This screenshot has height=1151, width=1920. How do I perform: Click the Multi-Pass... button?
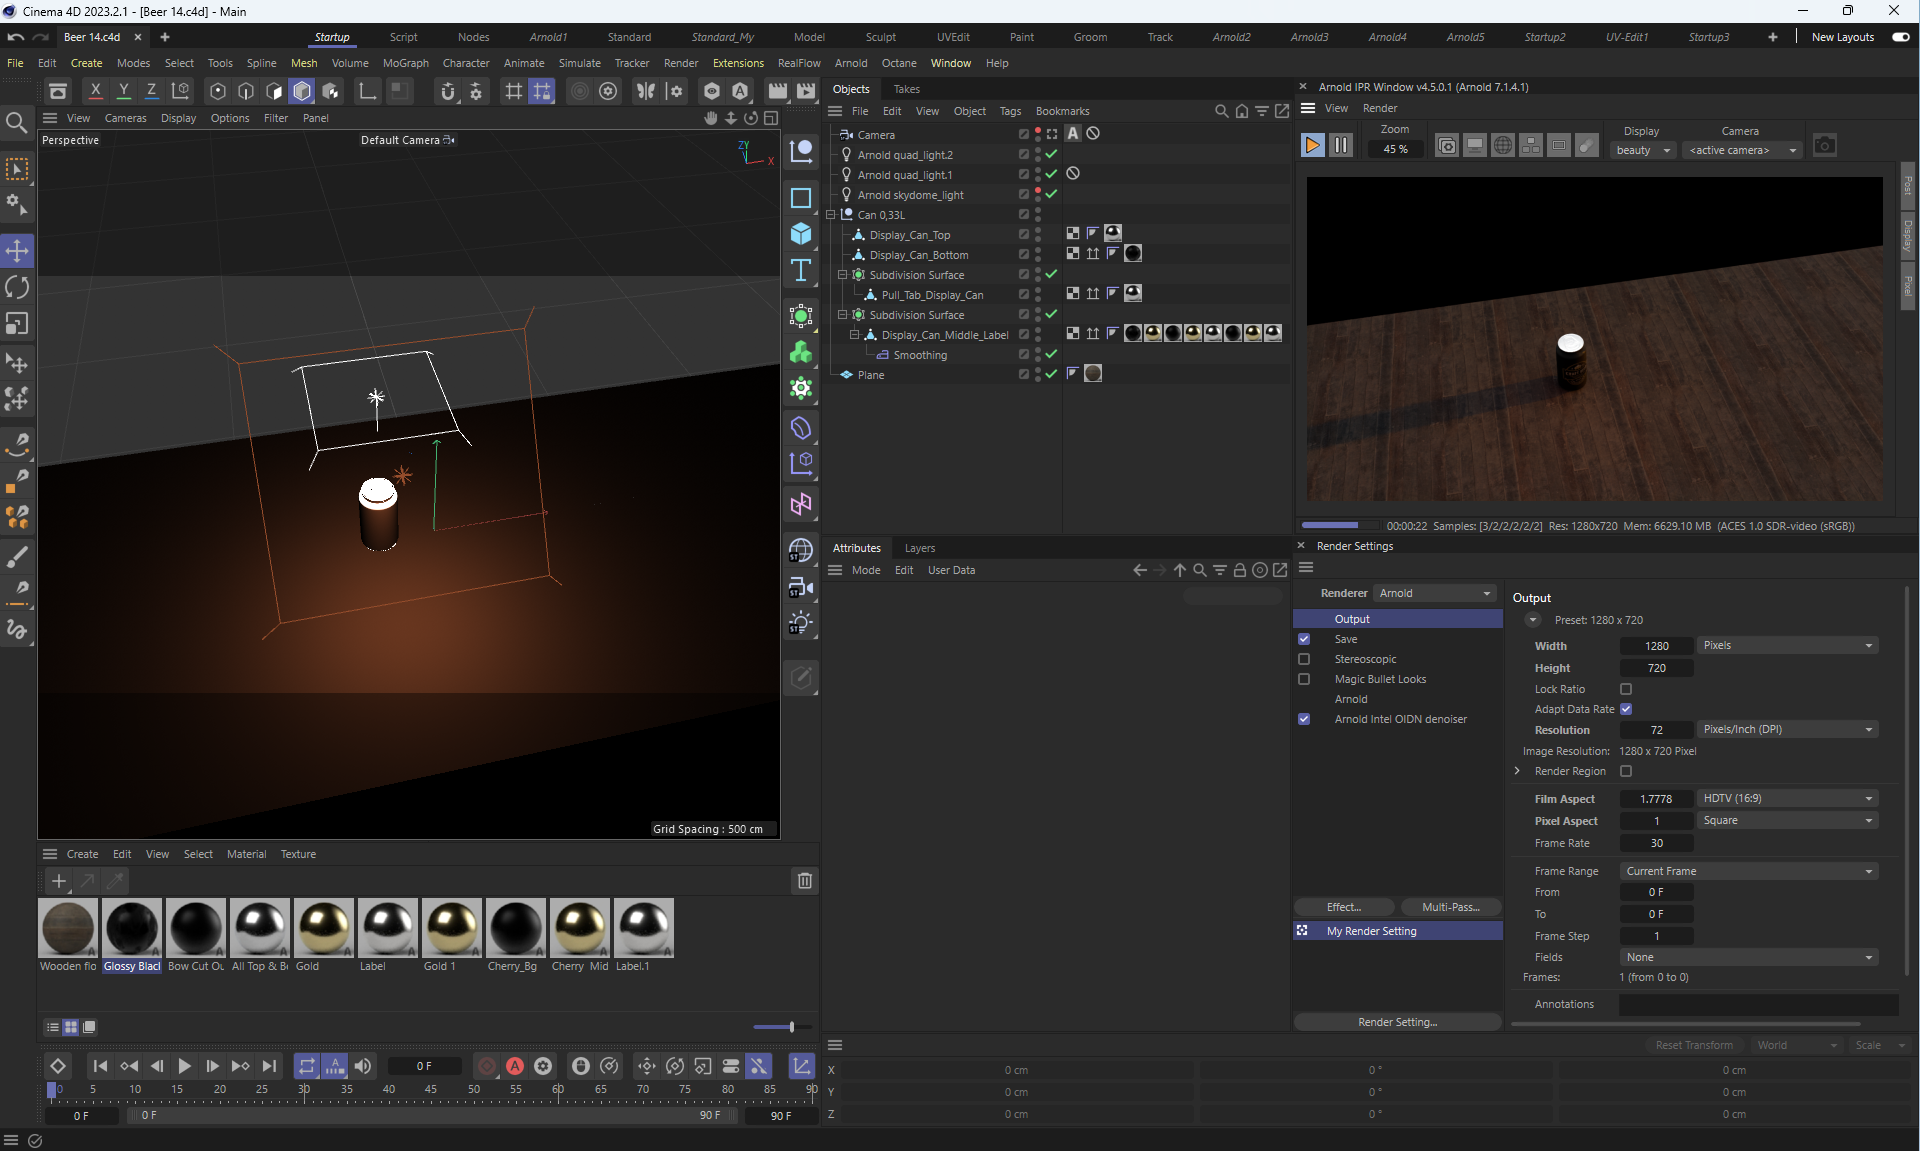tap(1450, 907)
